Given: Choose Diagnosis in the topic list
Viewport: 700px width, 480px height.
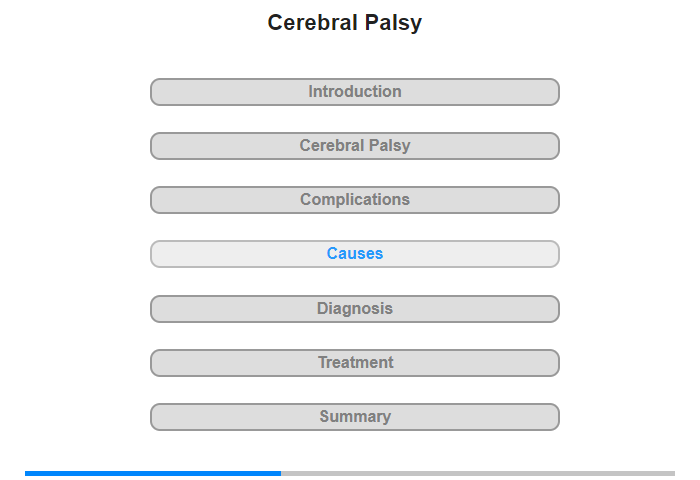Looking at the screenshot, I should [x=355, y=309].
